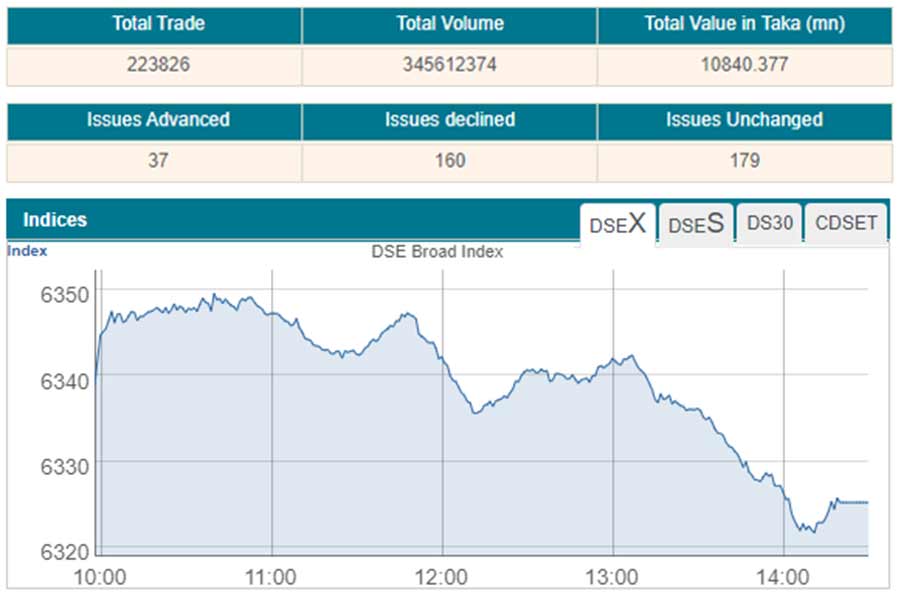Click the Issues declined header
Image resolution: width=900 pixels, height=600 pixels.
tap(449, 120)
